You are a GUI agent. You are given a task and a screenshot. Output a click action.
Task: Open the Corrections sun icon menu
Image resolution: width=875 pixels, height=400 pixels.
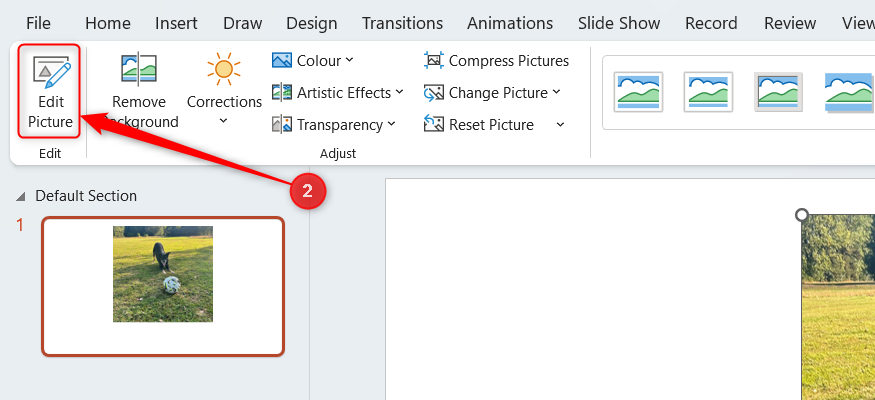tap(224, 70)
